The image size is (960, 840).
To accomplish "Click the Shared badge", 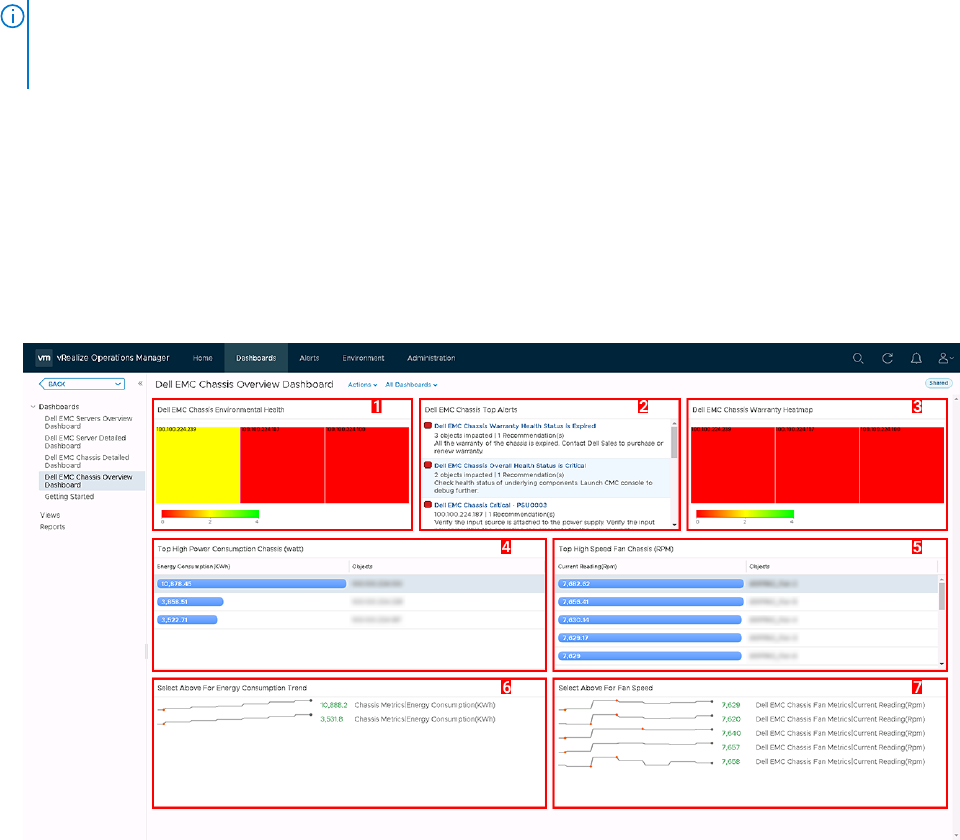I will tap(938, 383).
